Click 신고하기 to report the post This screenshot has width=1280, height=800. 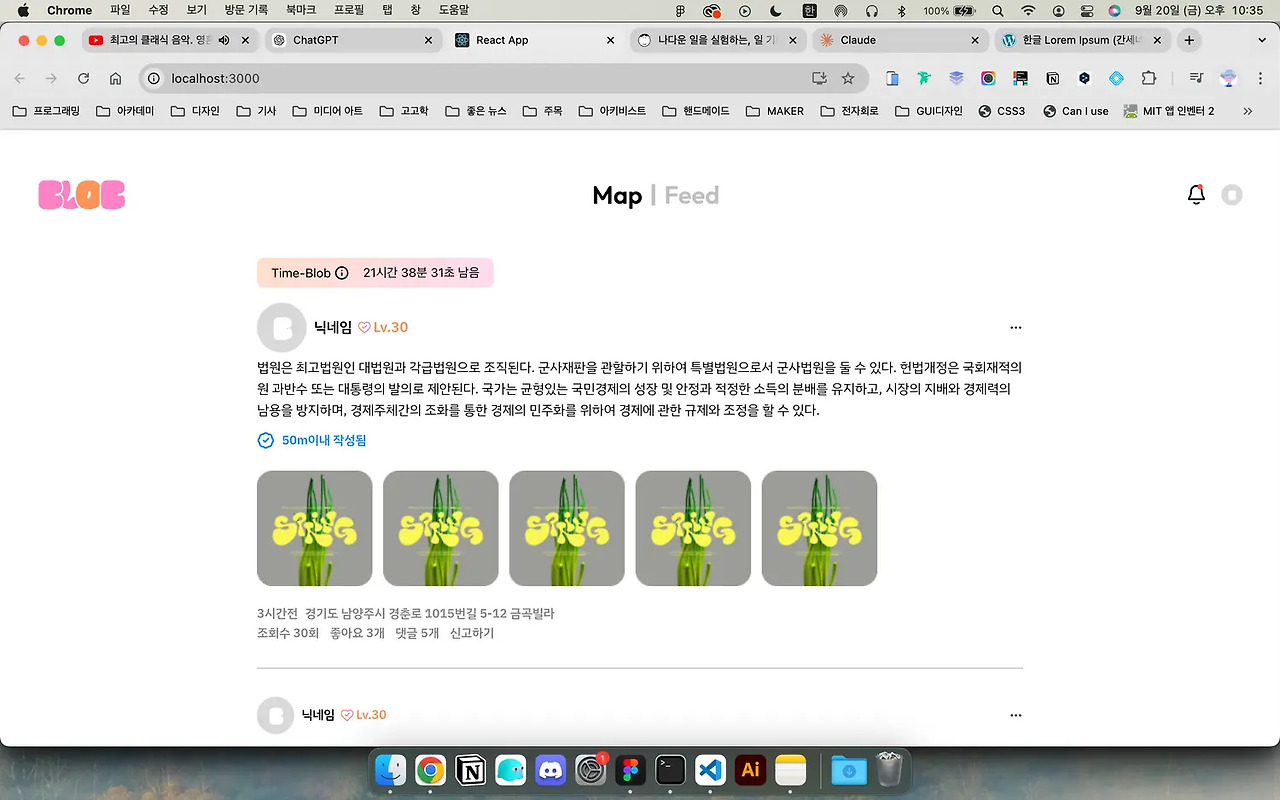472,633
